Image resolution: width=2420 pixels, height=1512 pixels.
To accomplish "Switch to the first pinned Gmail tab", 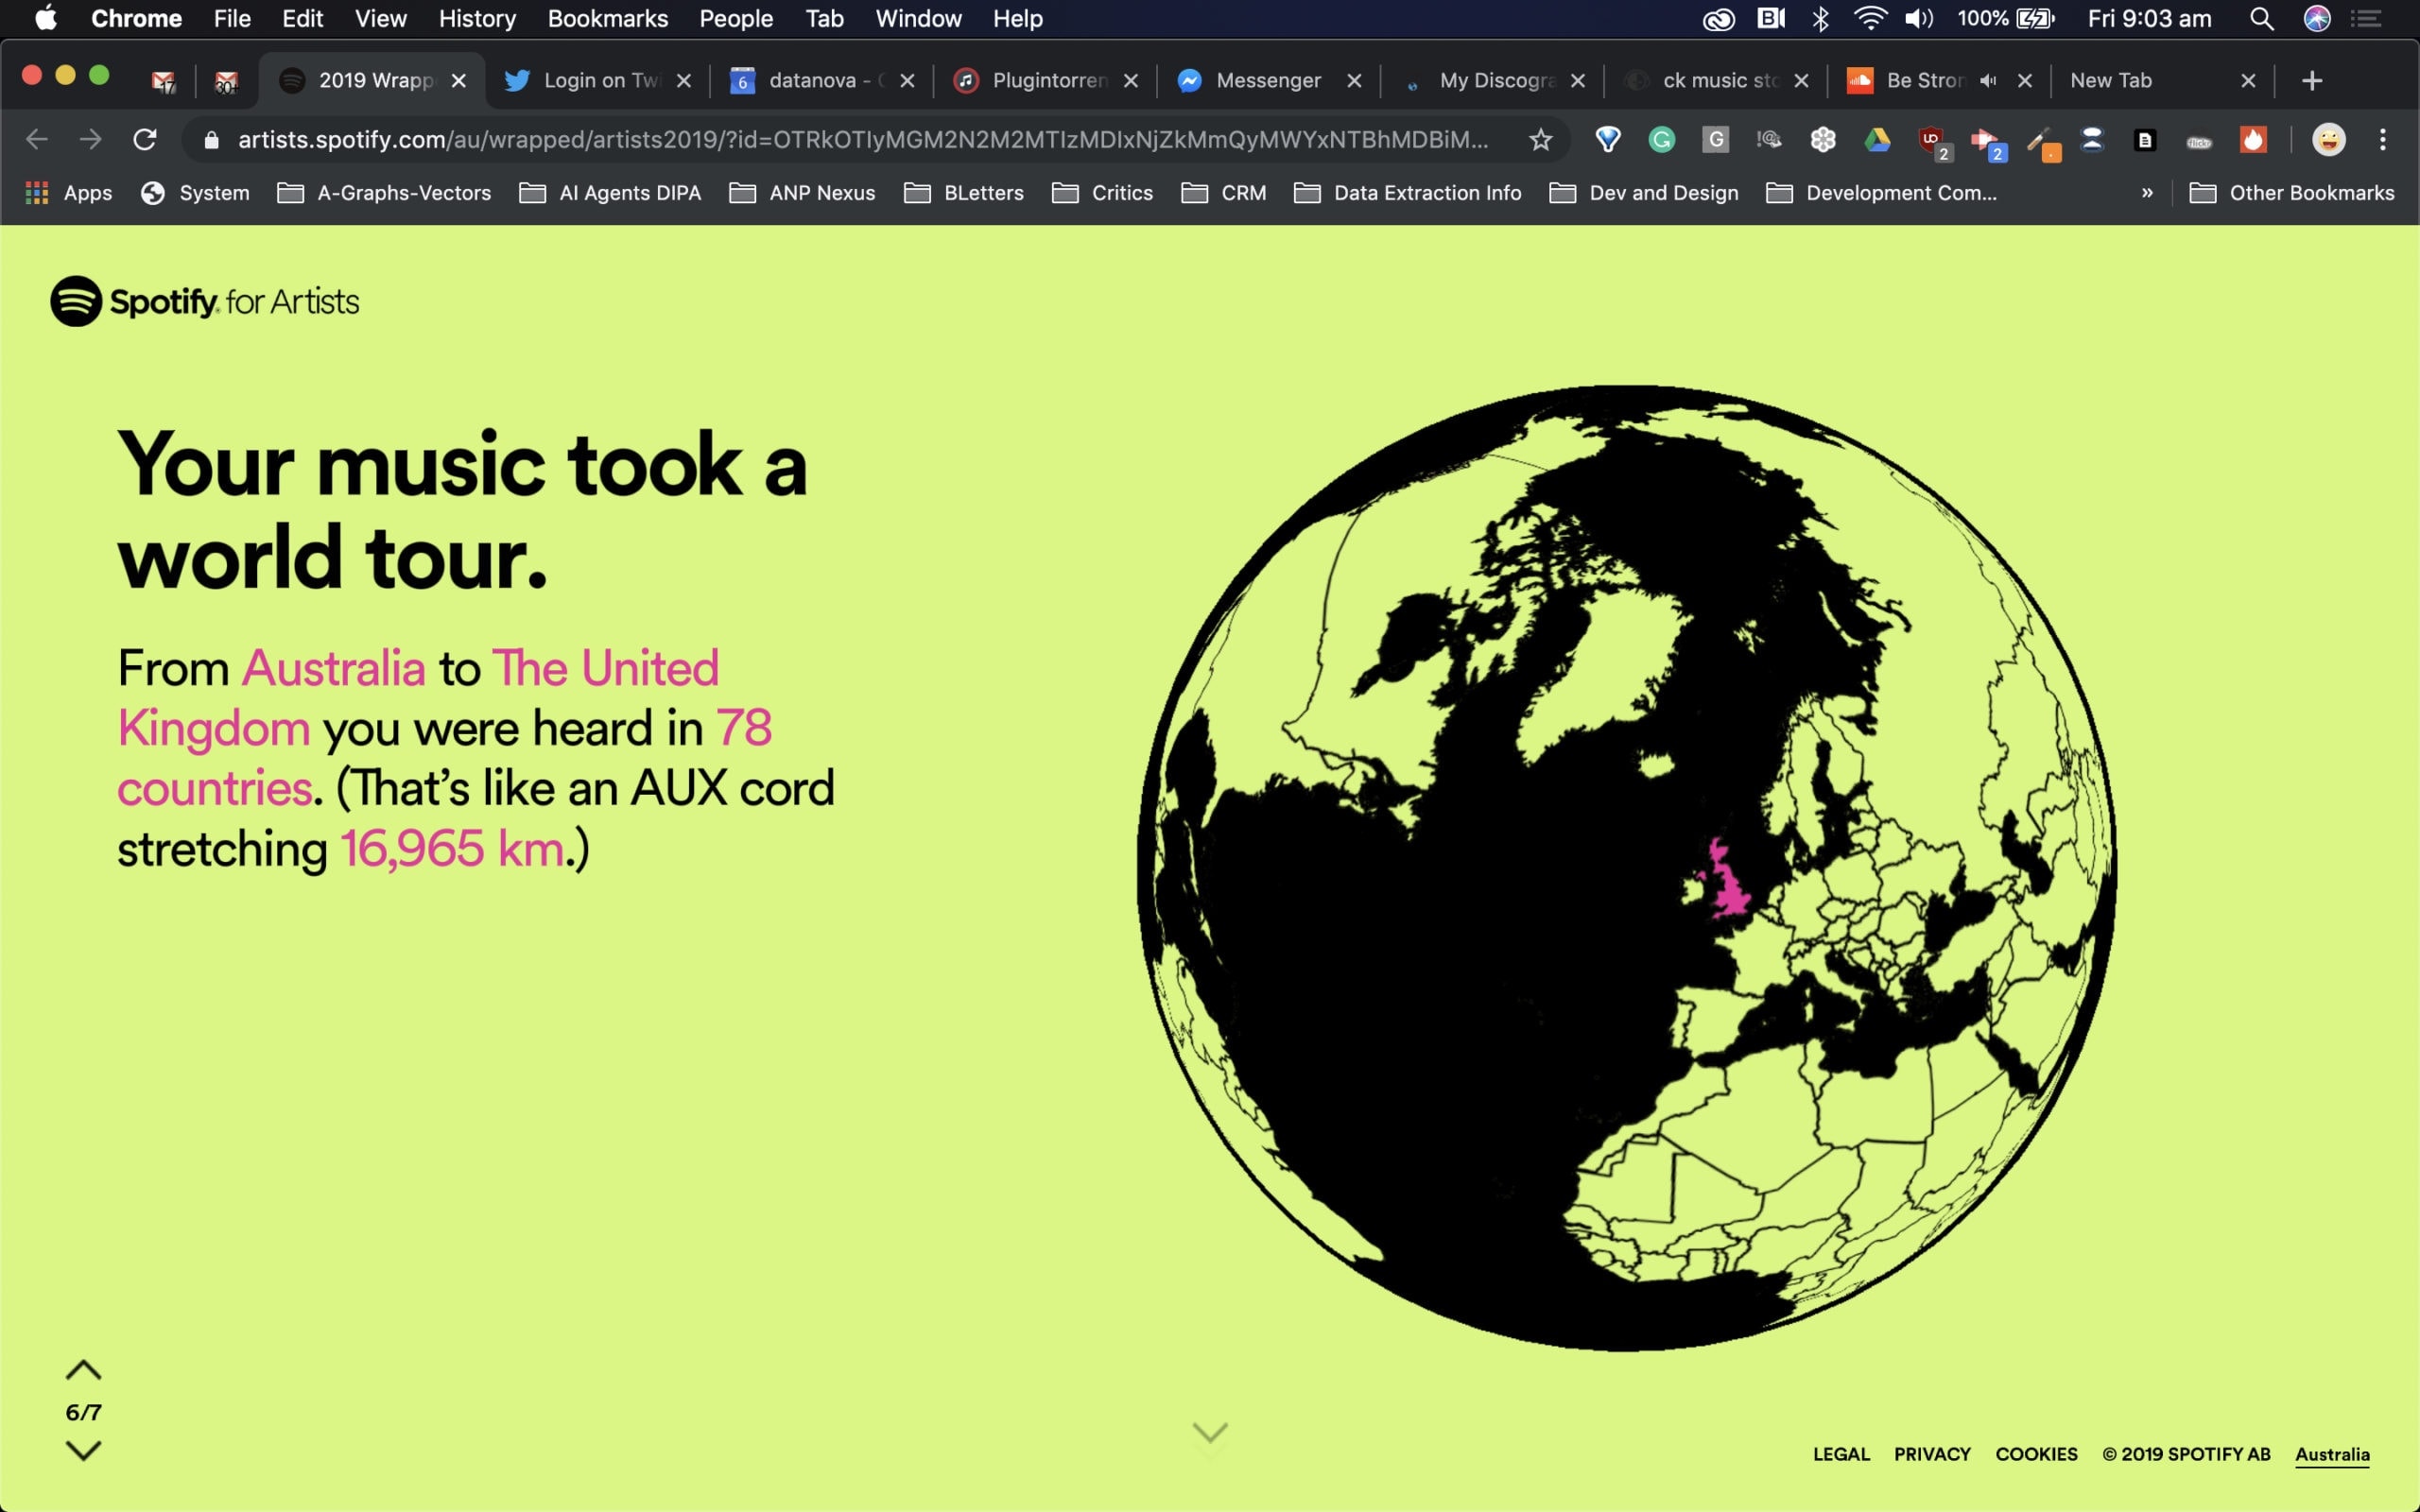I will (164, 81).
